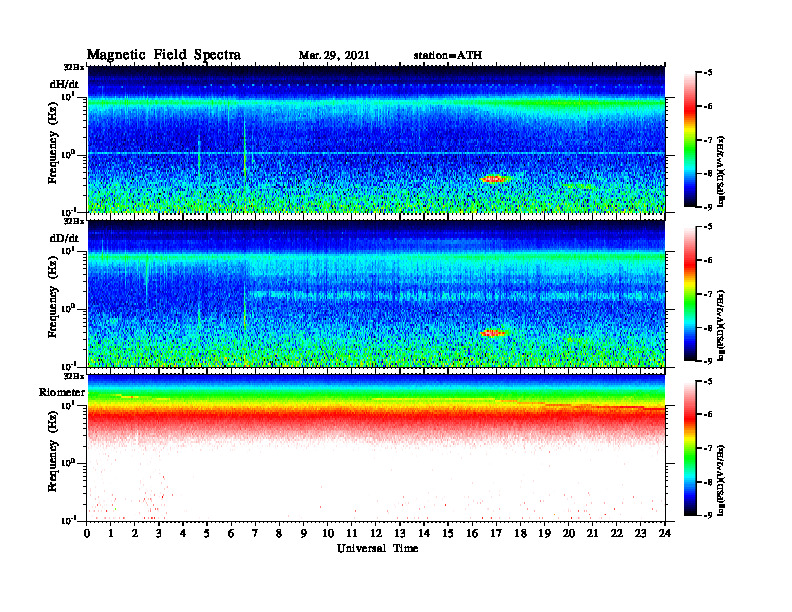792x612 pixels.
Task: Click hour tick label "2" on time axis
Action: (135, 533)
